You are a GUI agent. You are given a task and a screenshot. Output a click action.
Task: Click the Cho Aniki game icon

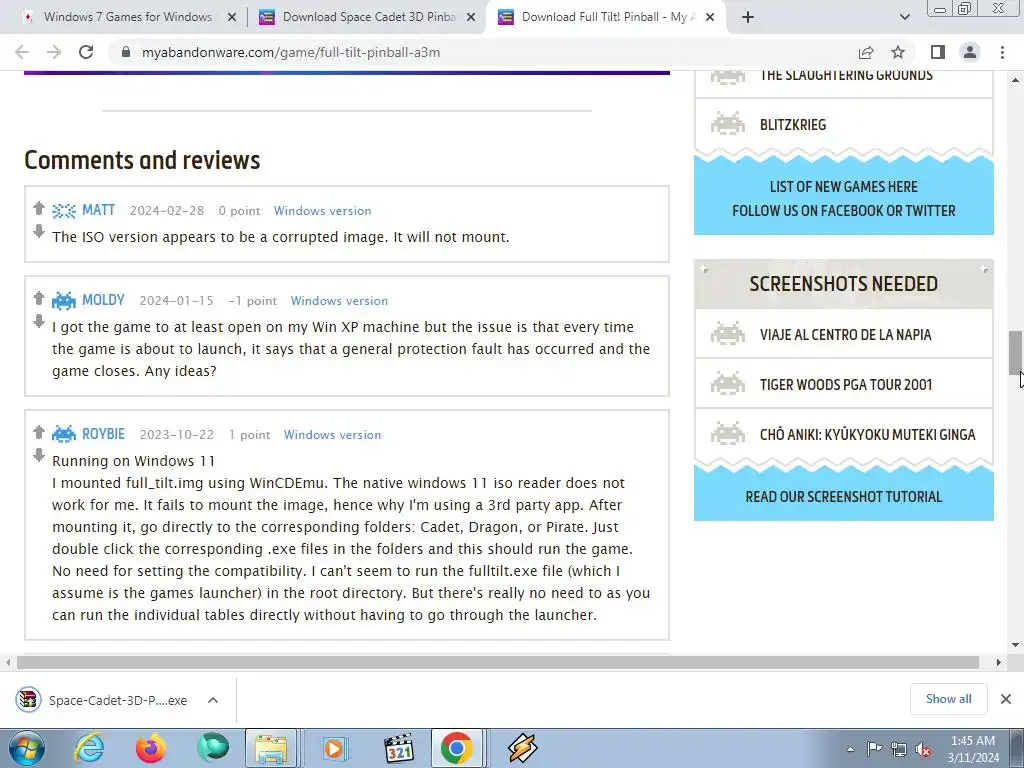pos(728,434)
